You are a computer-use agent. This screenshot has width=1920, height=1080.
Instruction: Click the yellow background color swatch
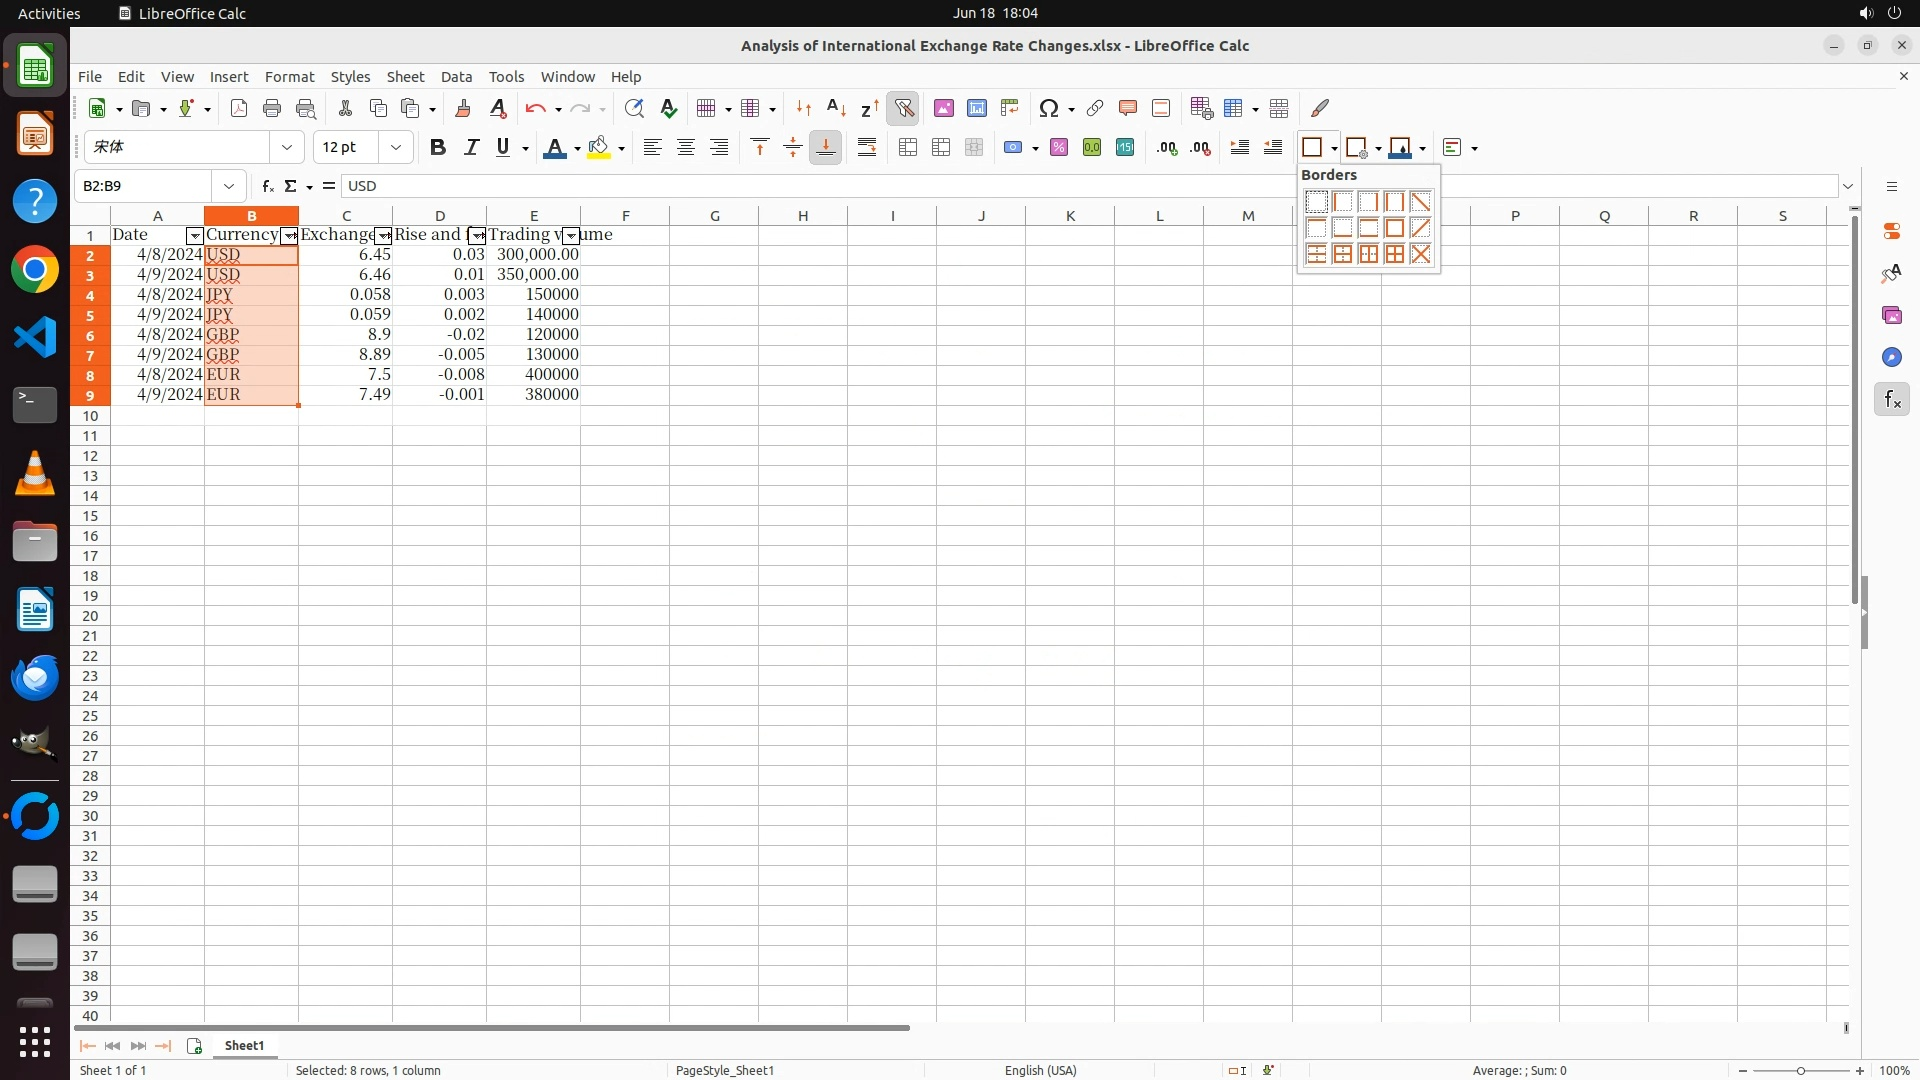point(599,148)
